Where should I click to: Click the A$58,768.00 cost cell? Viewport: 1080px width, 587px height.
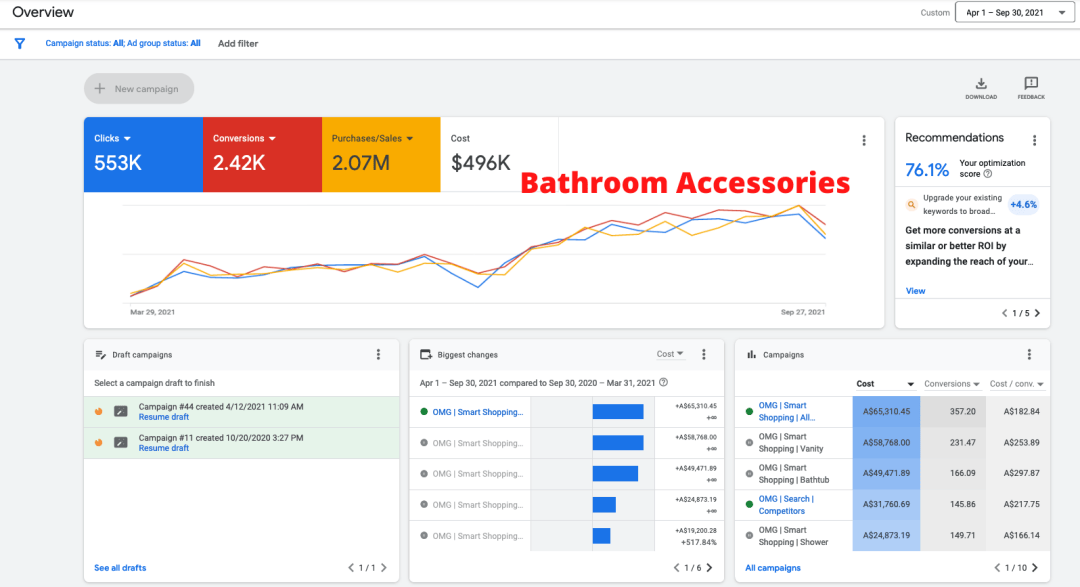886,442
